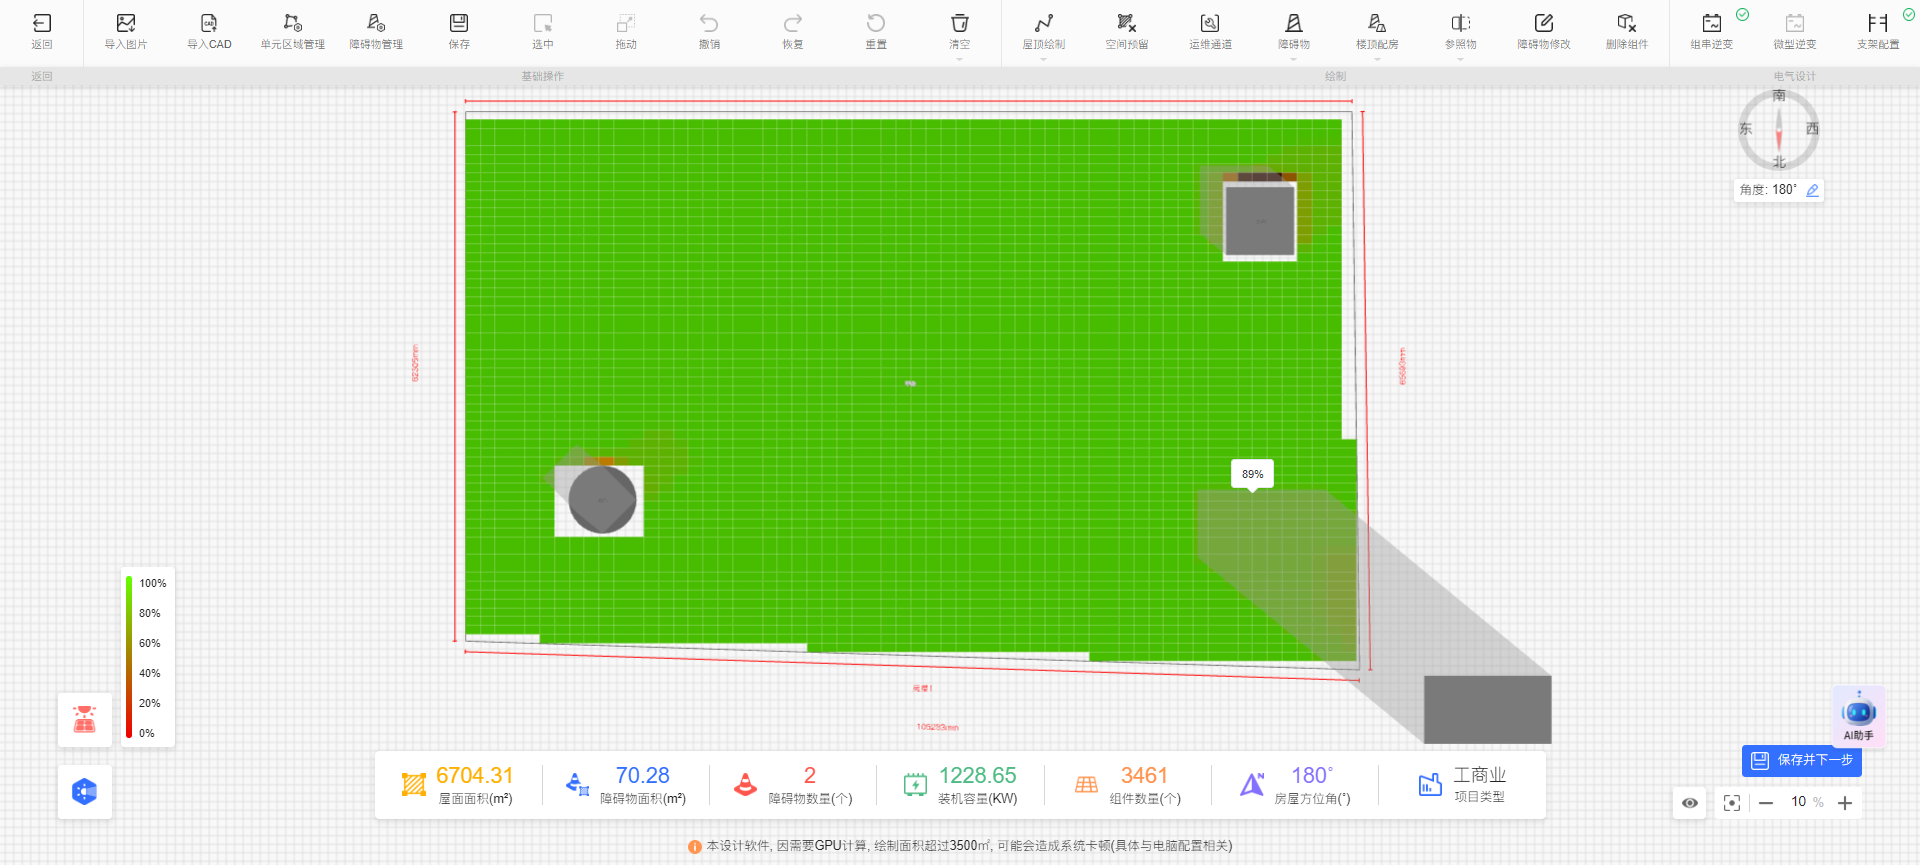This screenshot has height=865, width=1920.
Task: Expand the 屋顶绘制 roof drawing dropdown arrow
Action: point(1043,59)
